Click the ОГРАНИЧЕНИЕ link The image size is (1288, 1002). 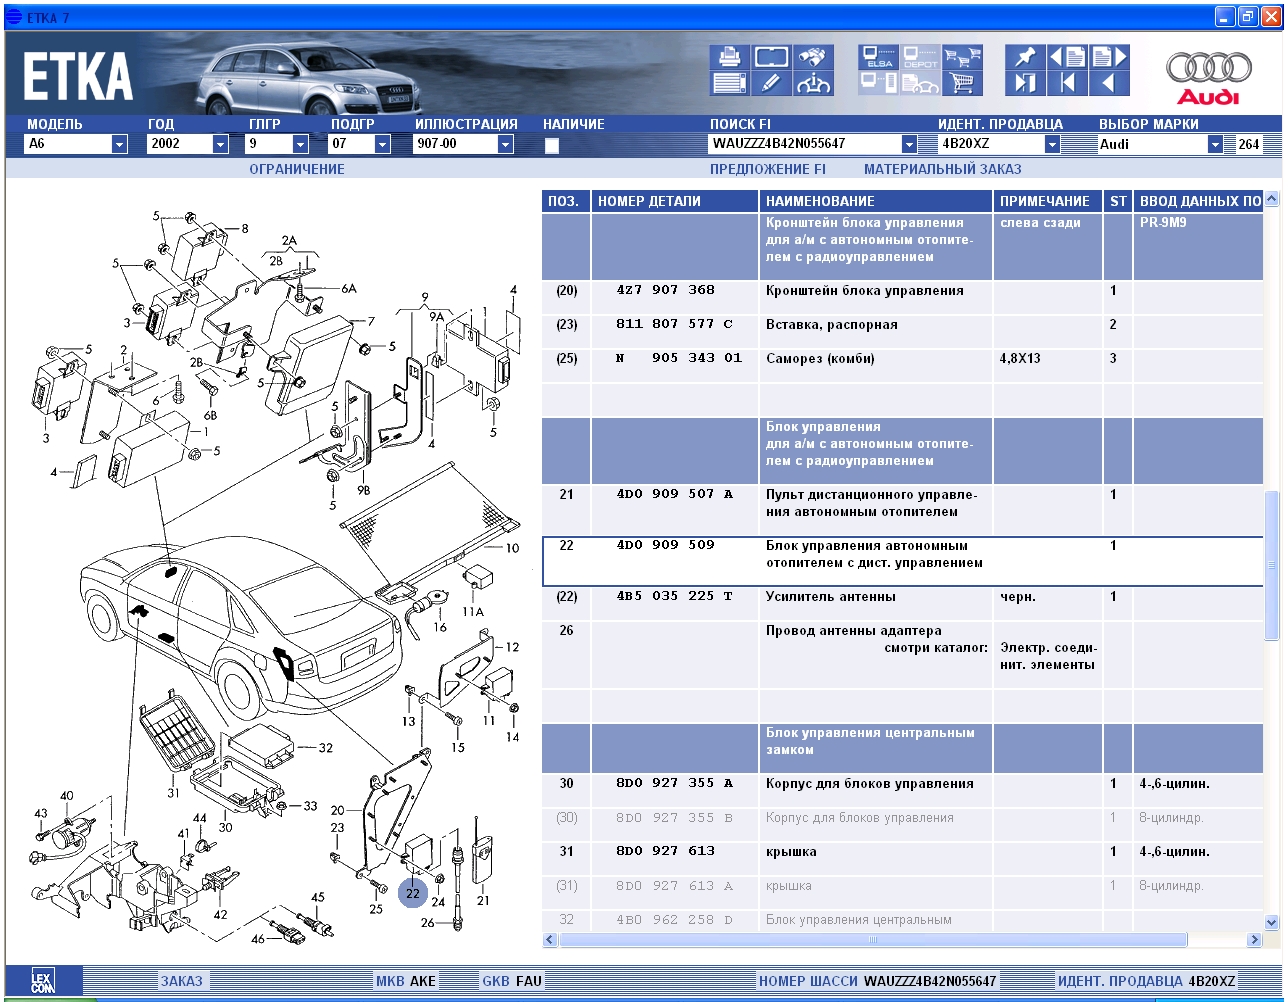[297, 169]
